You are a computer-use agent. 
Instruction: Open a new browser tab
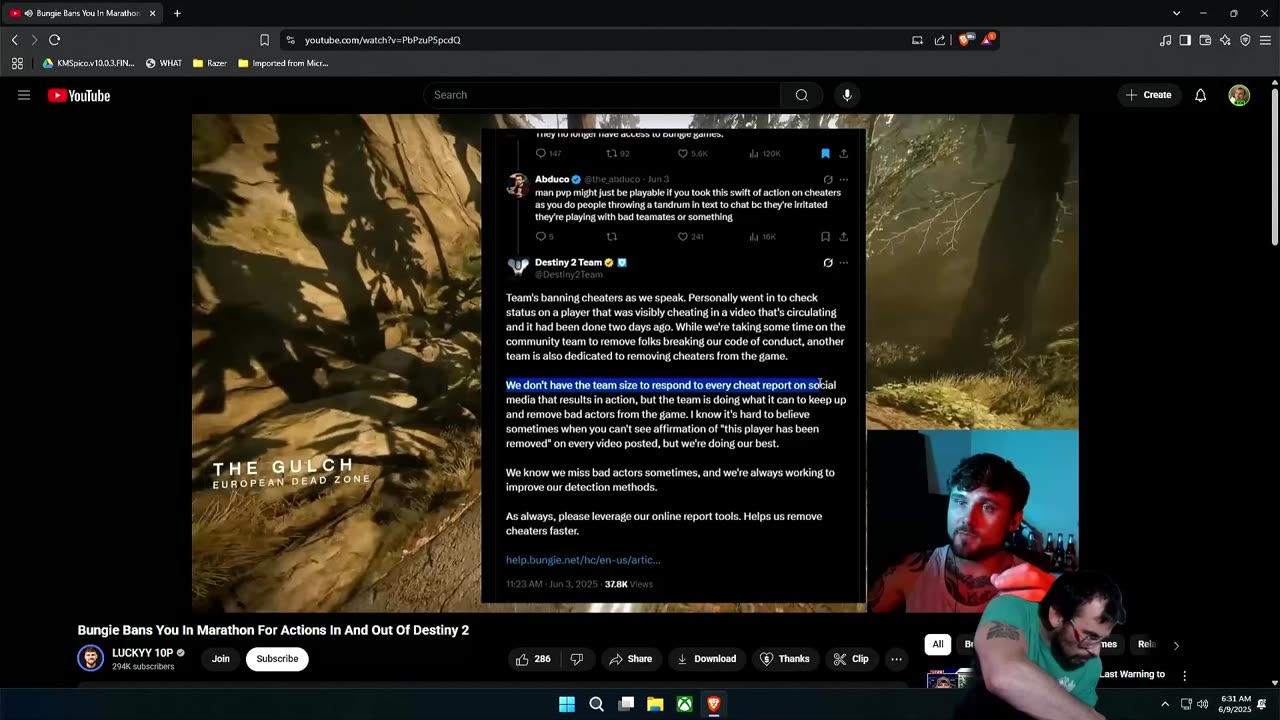(x=177, y=13)
